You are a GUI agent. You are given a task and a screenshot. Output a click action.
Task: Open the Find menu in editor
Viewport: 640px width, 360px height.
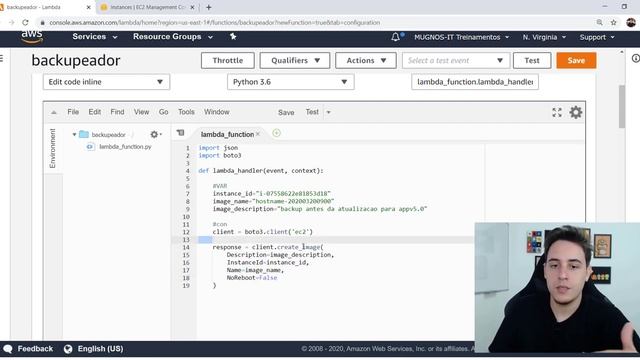(x=117, y=112)
